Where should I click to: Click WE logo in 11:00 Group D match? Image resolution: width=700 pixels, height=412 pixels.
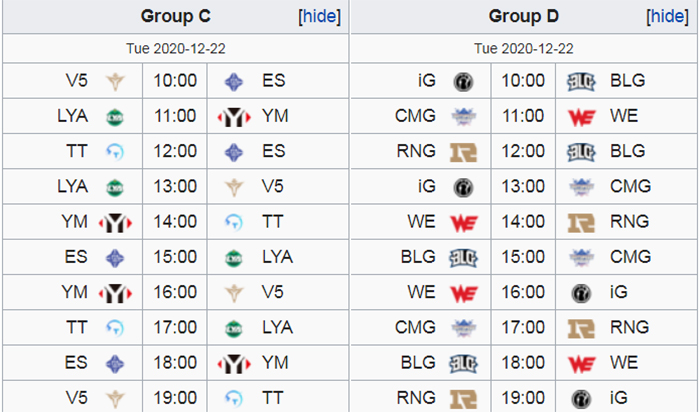(581, 117)
